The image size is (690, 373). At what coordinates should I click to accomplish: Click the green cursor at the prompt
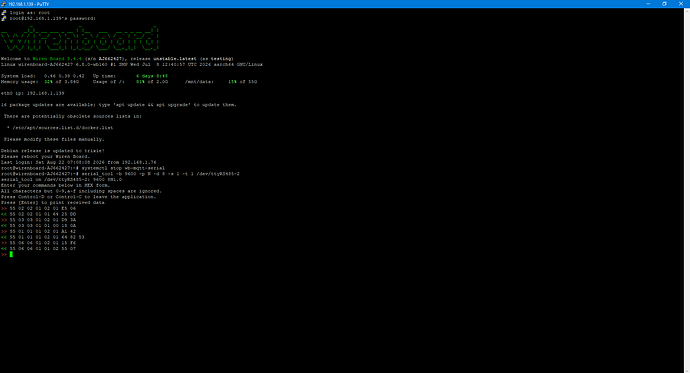click(x=11, y=254)
